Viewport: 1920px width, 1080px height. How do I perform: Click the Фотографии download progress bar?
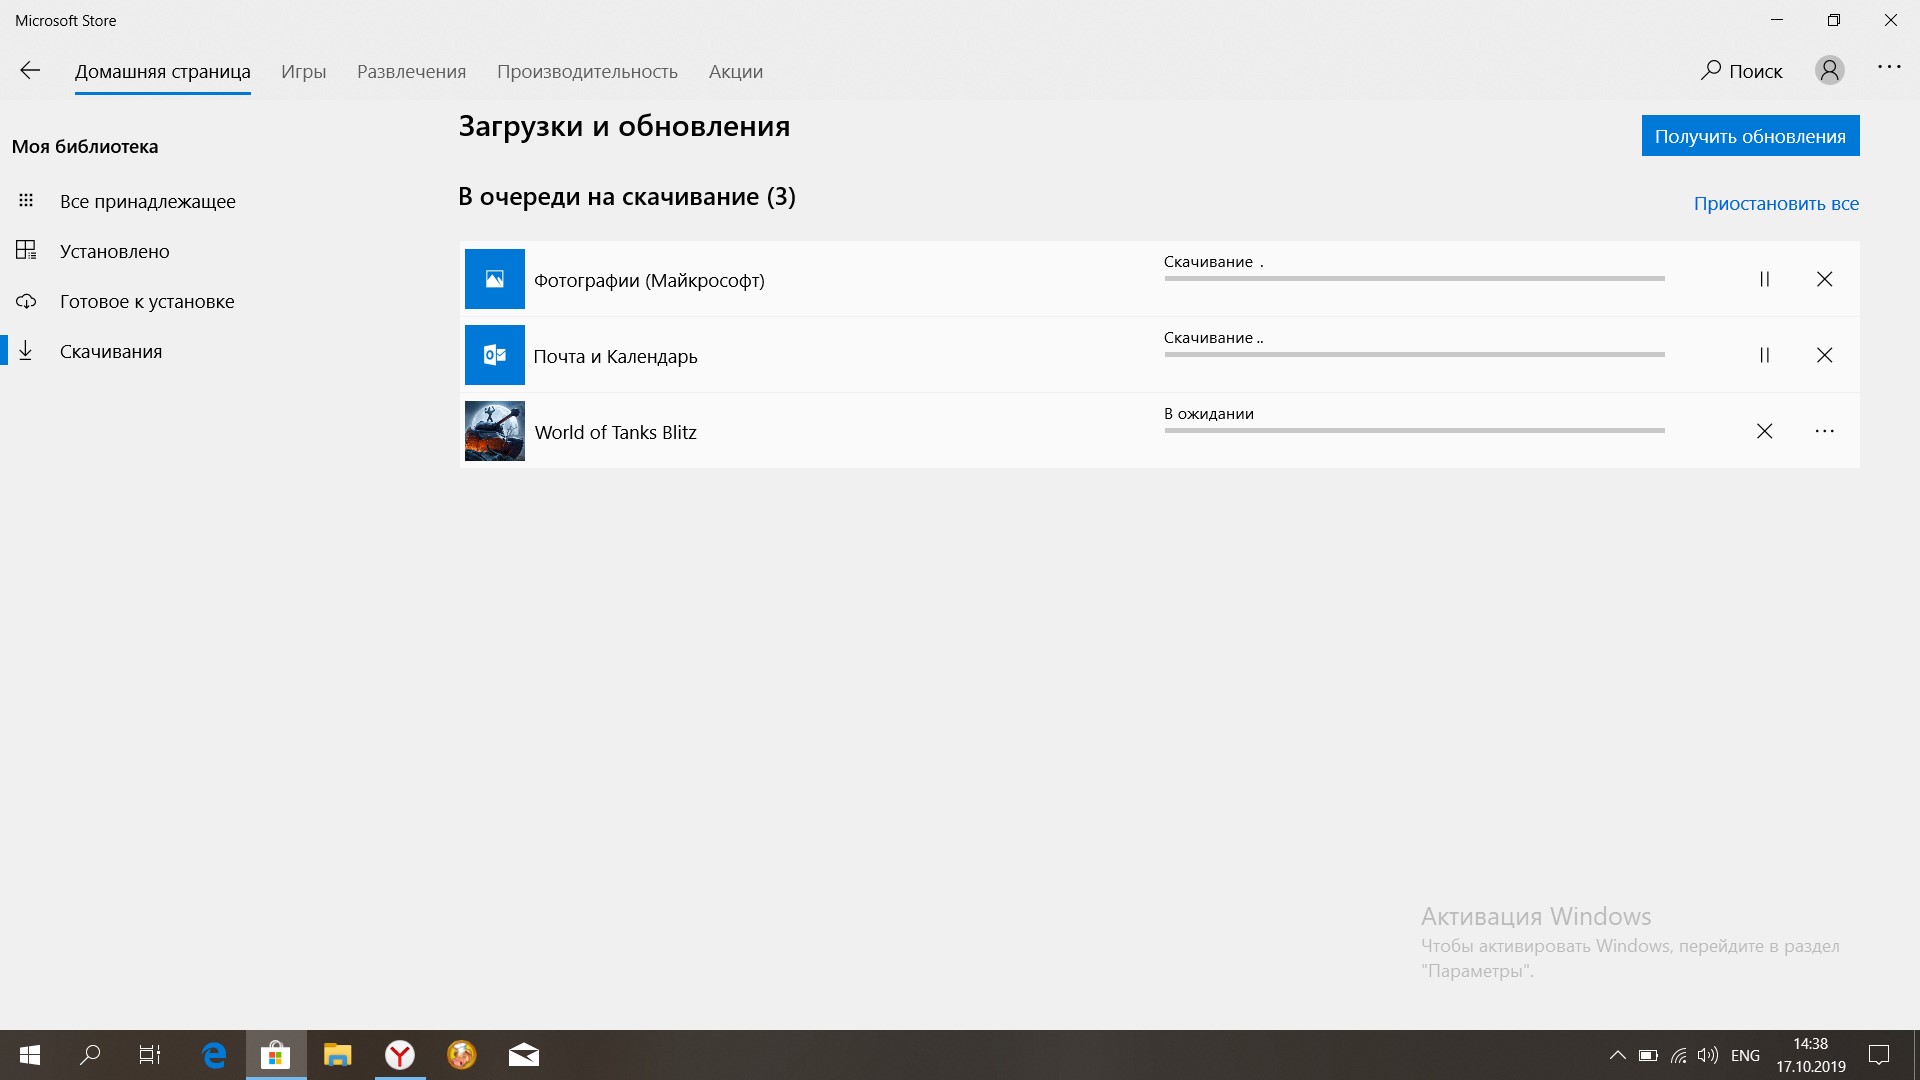1415,279
